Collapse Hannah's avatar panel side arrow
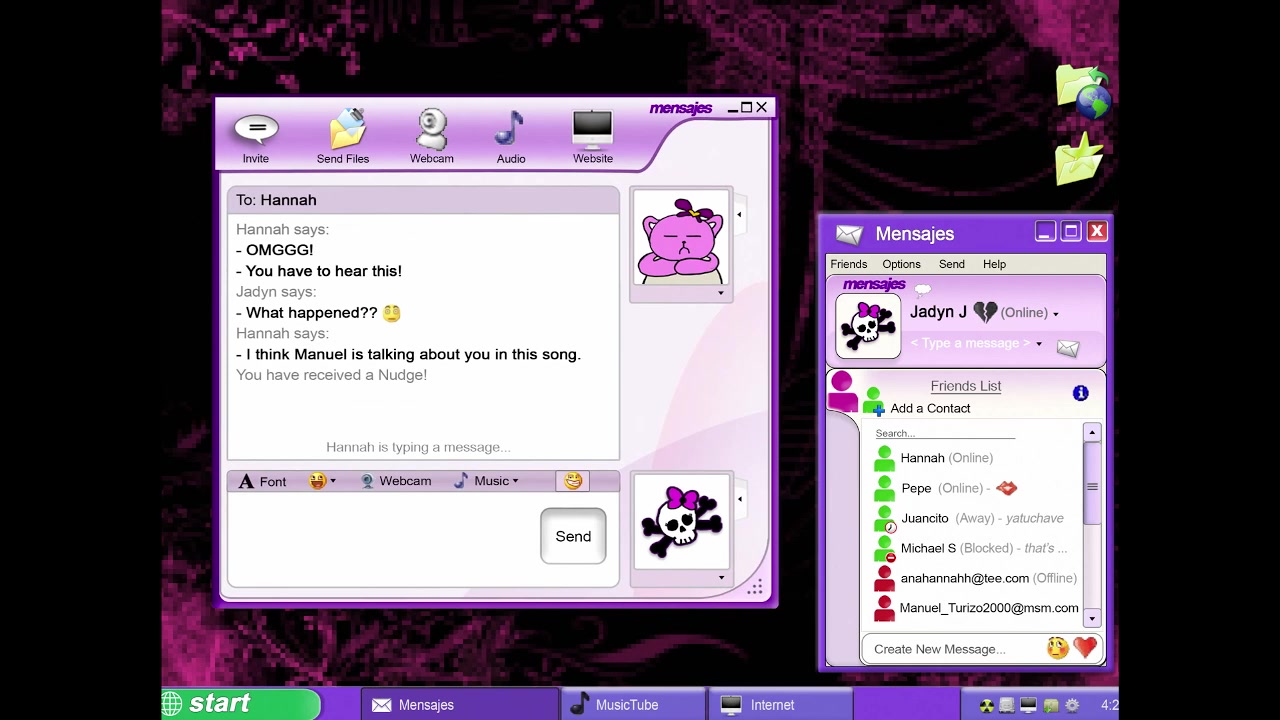This screenshot has height=720, width=1280. pos(739,214)
